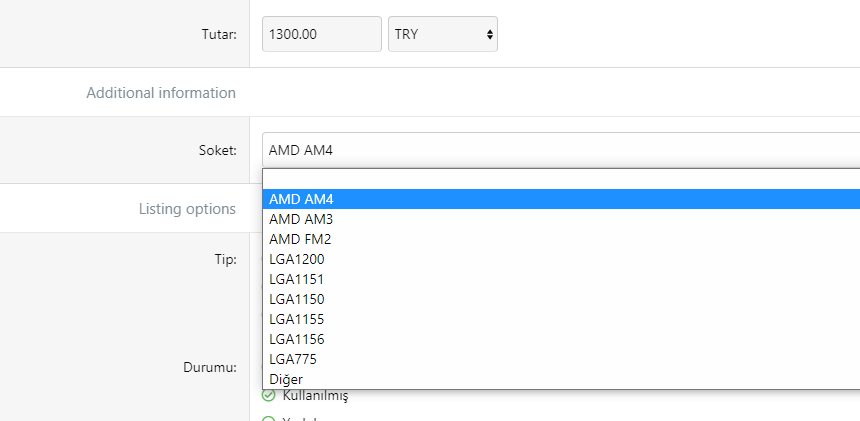Select the Kullanılmış radio button
860x421 pixels.
pyautogui.click(x=268, y=396)
